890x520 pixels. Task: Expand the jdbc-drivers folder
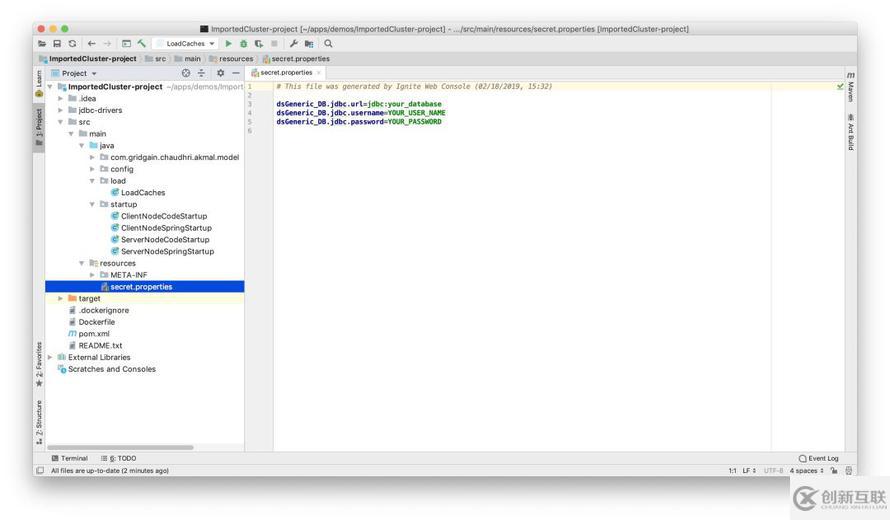pos(61,110)
